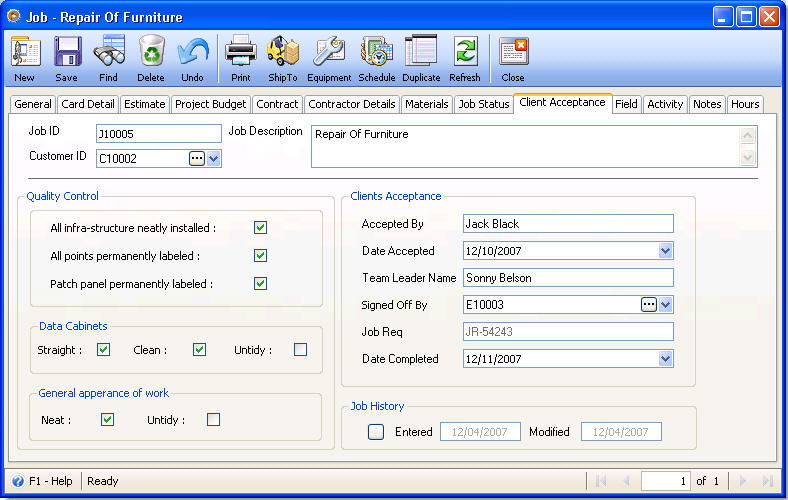The image size is (788, 500).
Task: Close the form using the toolbar Close icon
Action: point(513,52)
